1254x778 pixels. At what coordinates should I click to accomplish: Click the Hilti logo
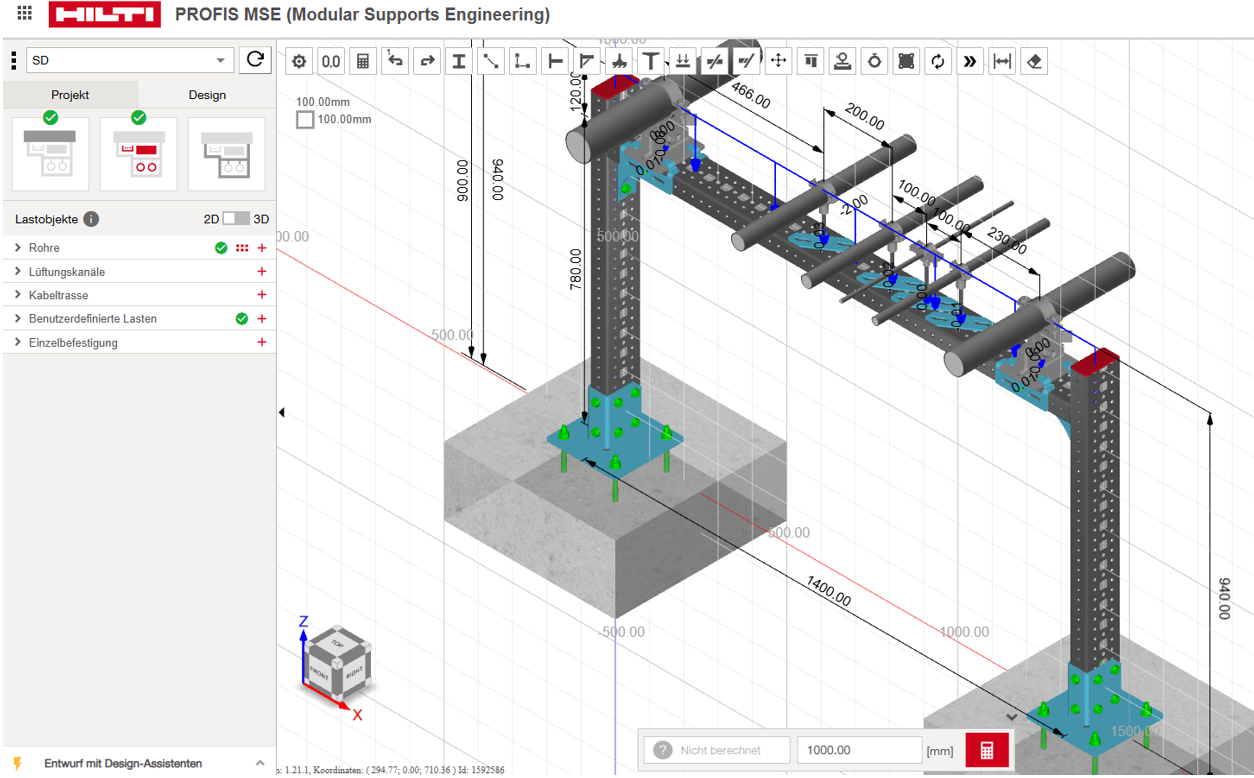point(104,15)
